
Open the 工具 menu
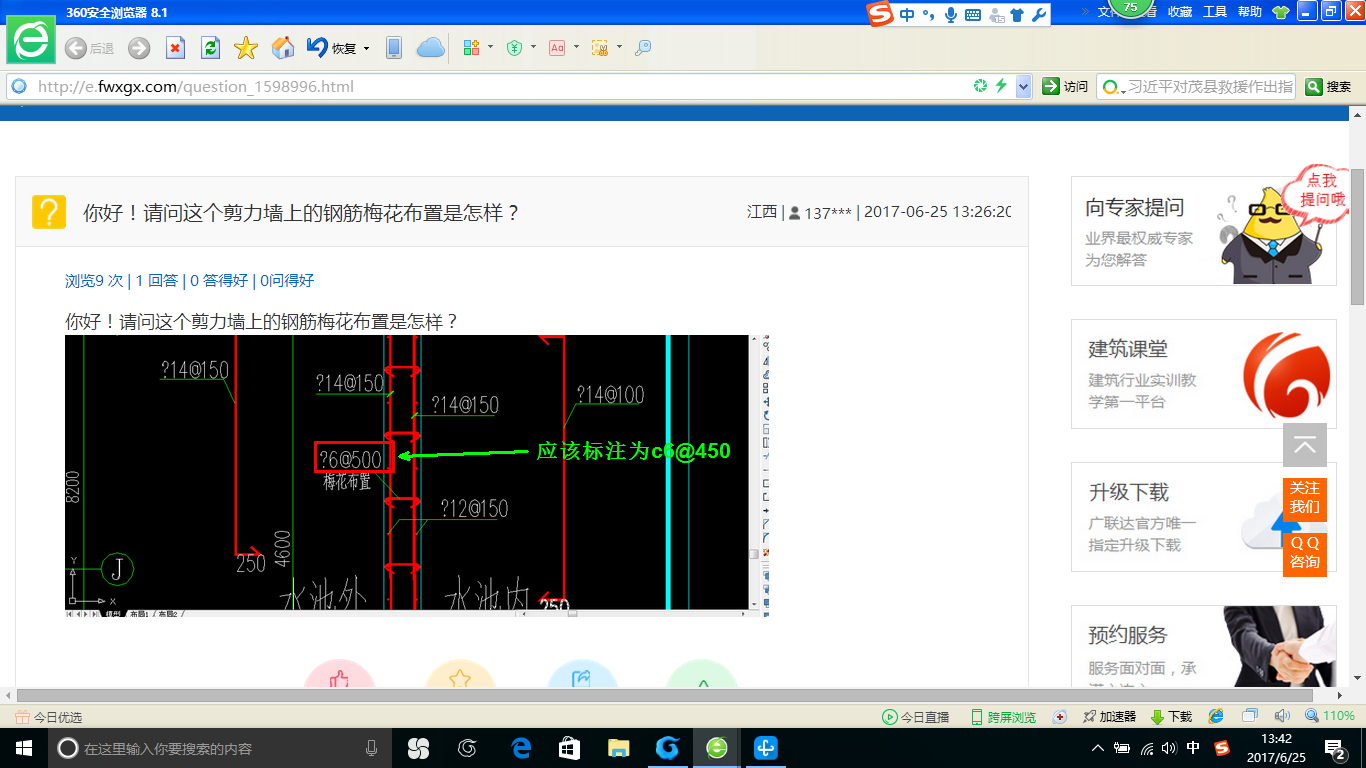[1215, 12]
